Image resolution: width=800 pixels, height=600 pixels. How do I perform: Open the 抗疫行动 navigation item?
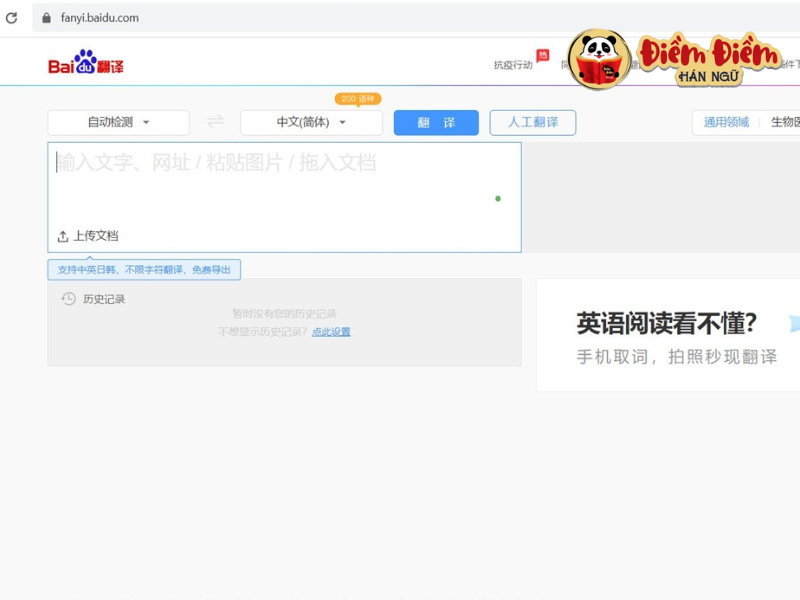[x=513, y=66]
